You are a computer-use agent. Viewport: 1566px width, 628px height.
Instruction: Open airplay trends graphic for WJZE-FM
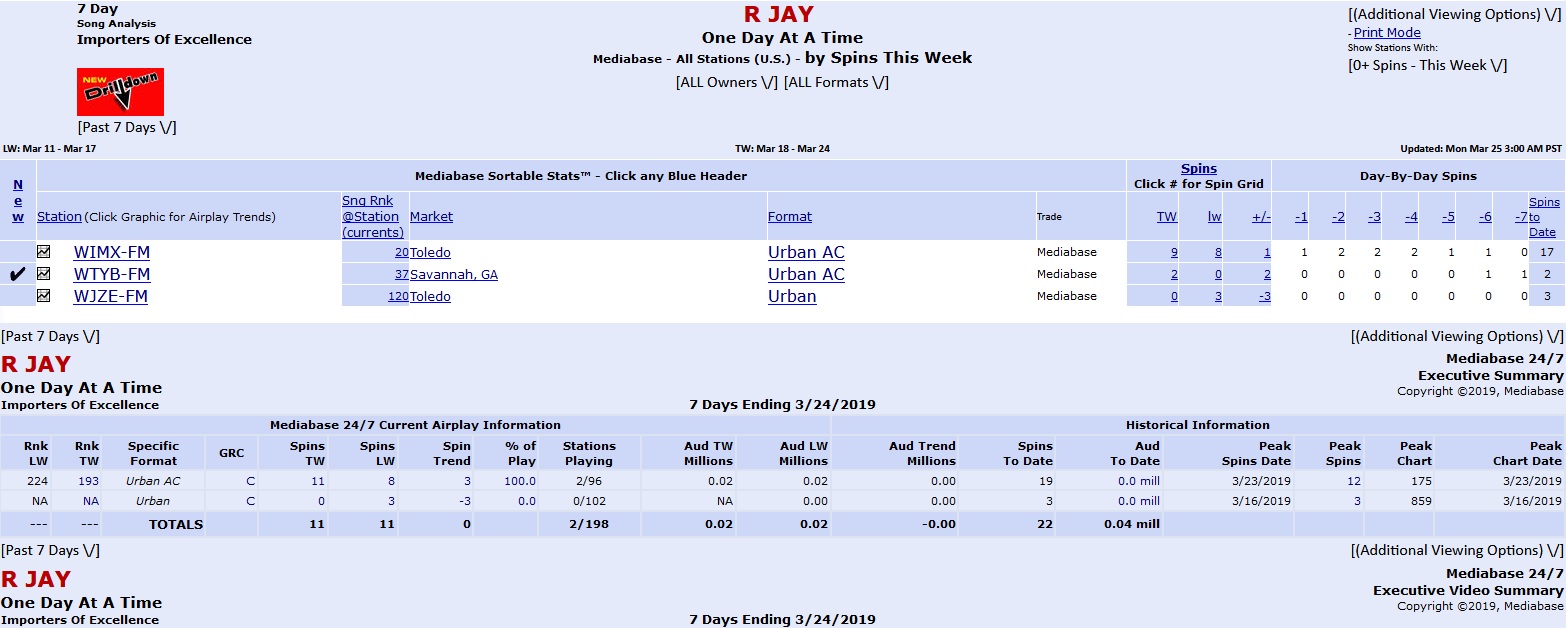point(44,296)
